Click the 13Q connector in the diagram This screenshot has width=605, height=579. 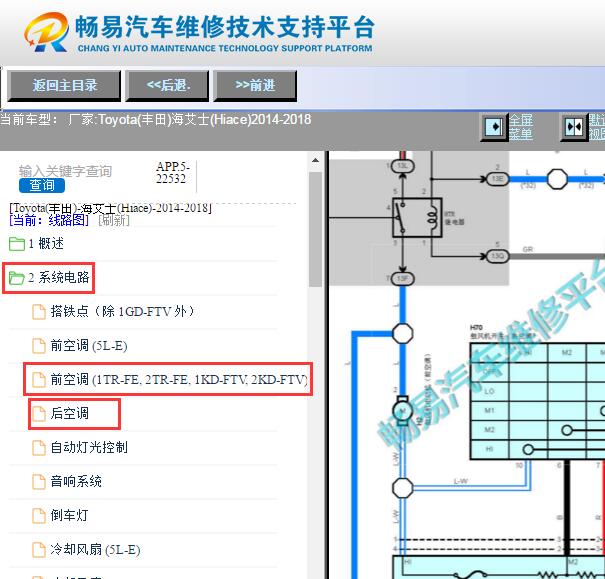coord(497,256)
